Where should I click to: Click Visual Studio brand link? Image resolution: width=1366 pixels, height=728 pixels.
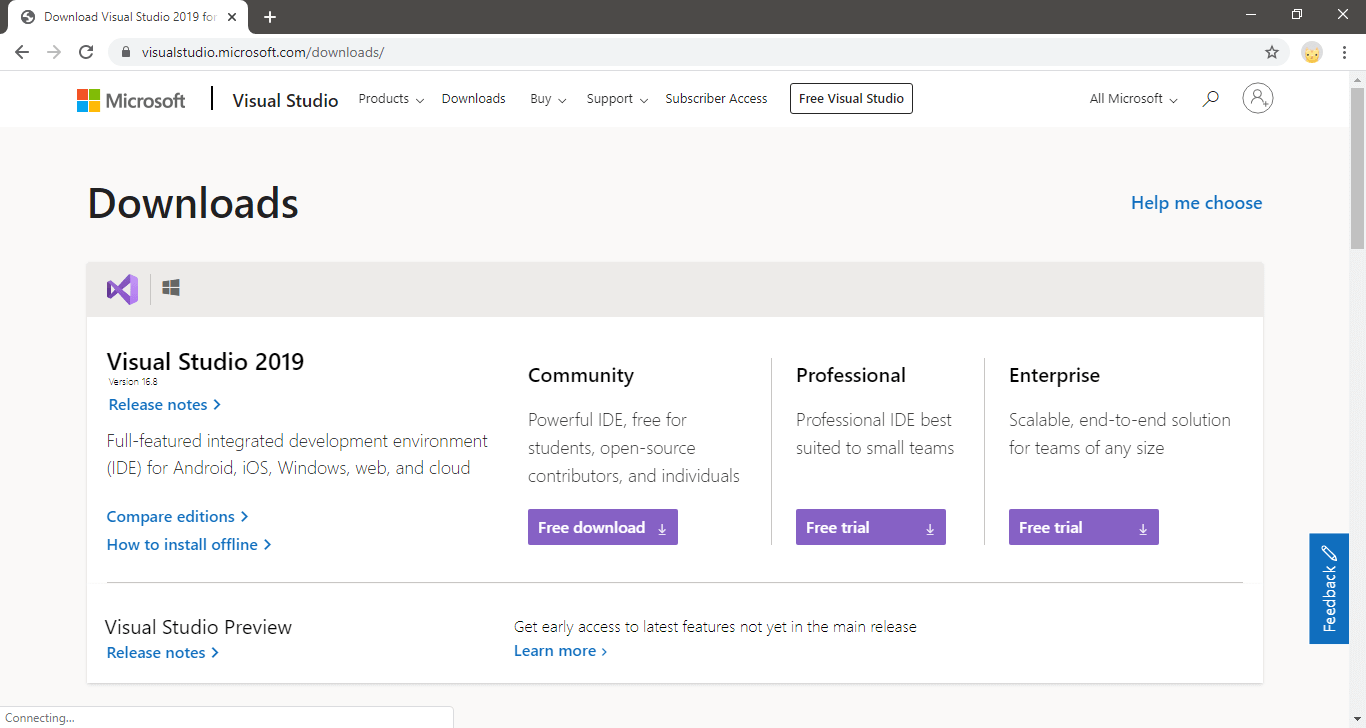click(285, 100)
